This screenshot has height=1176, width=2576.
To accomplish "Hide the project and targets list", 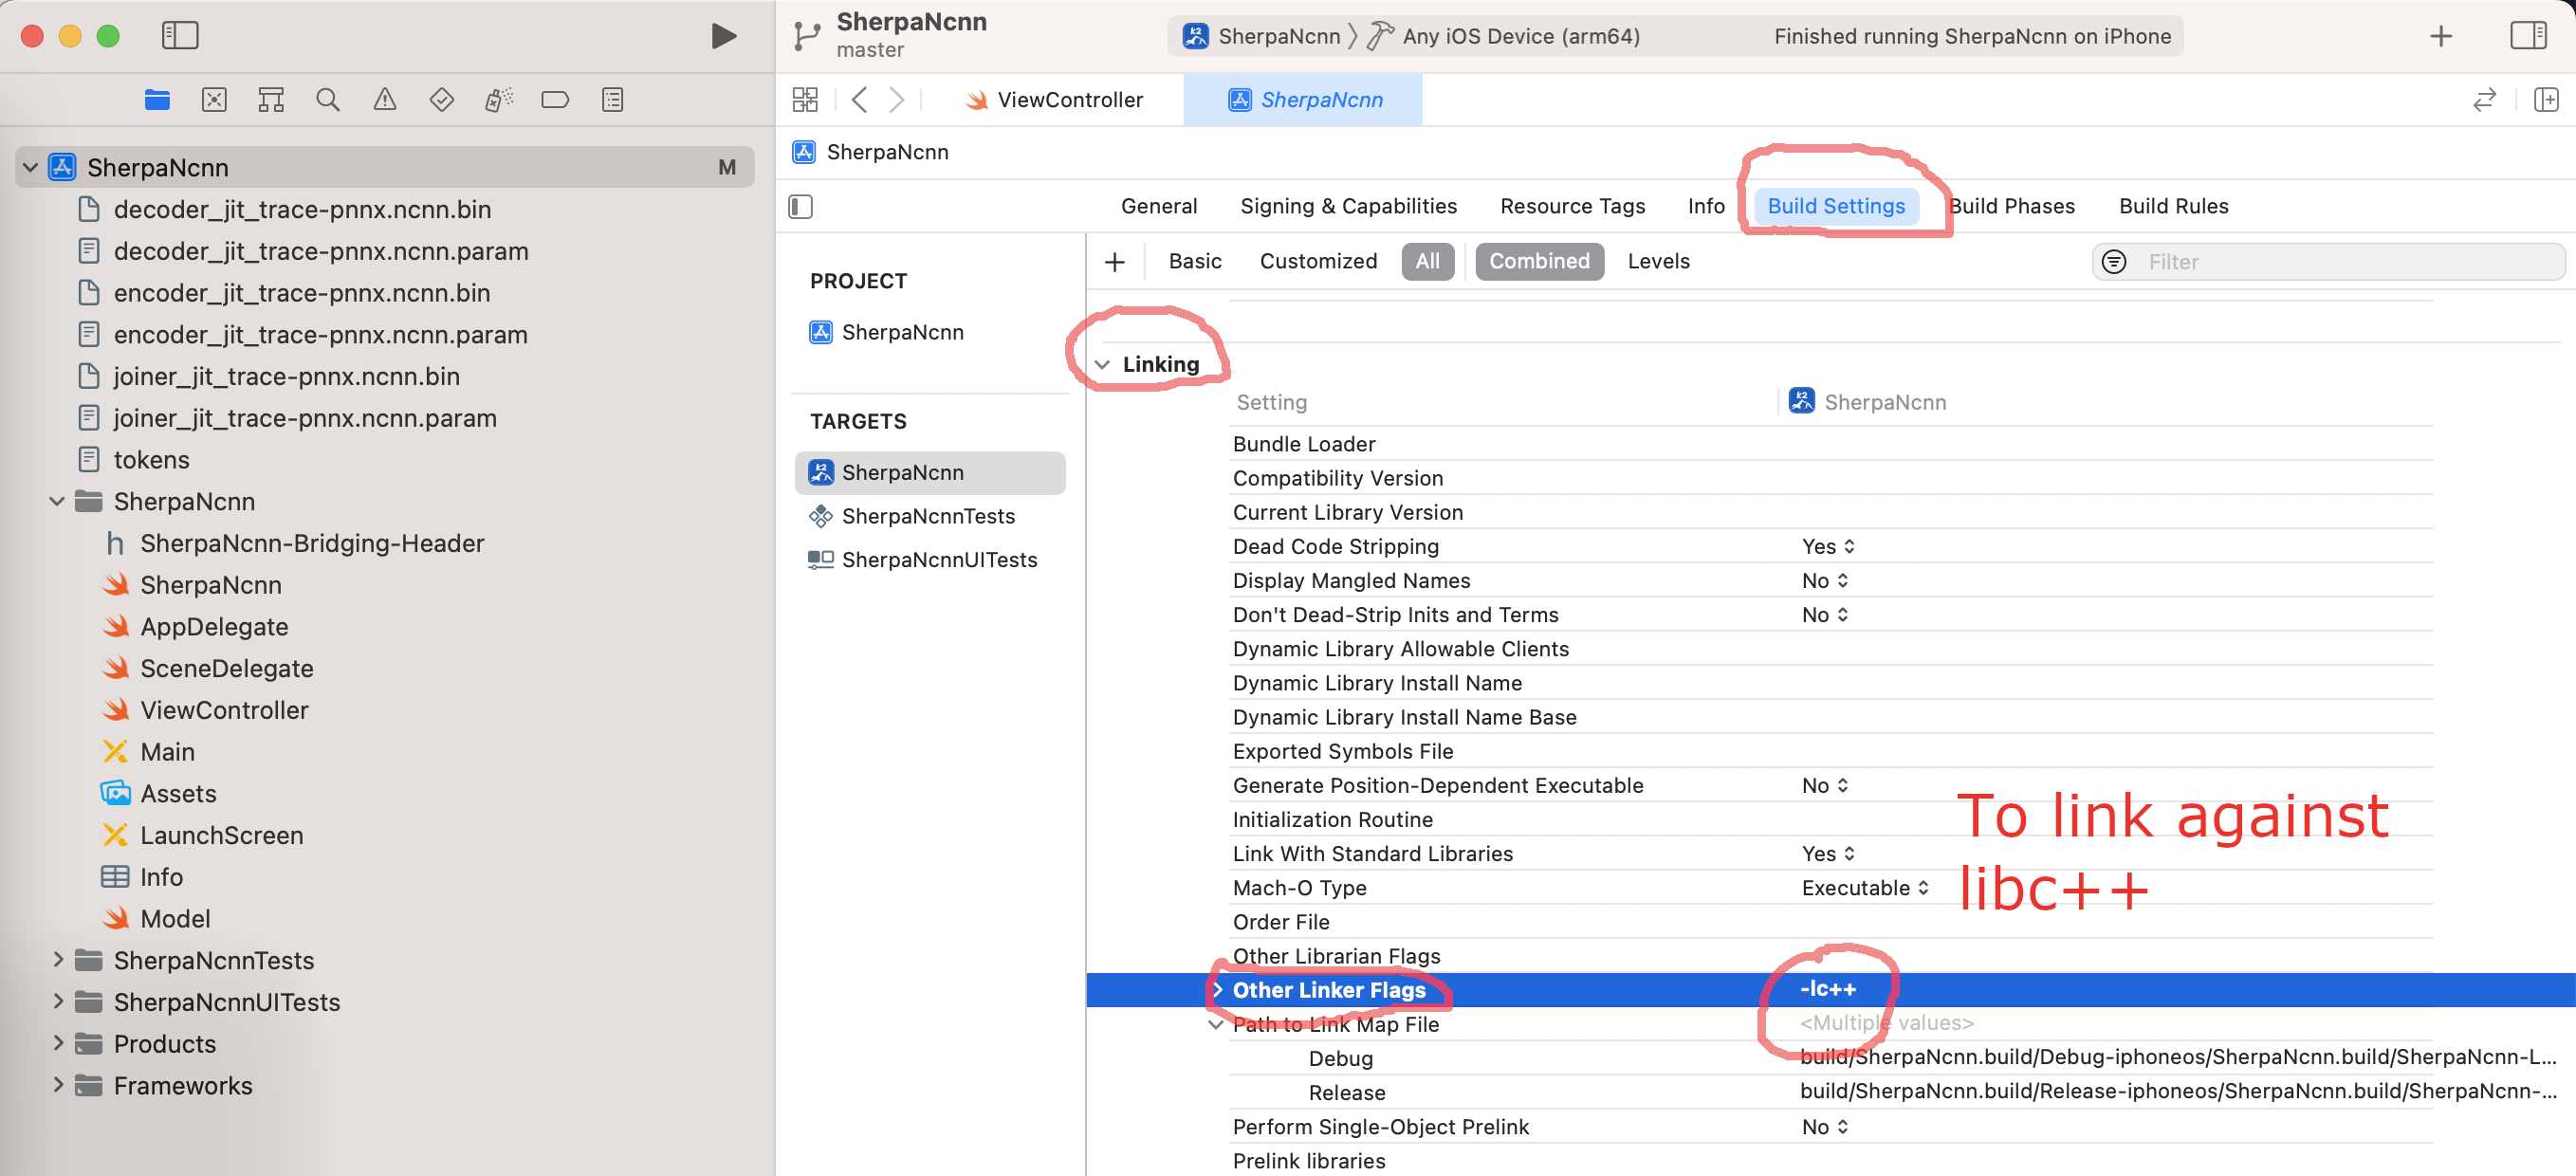I will point(801,207).
